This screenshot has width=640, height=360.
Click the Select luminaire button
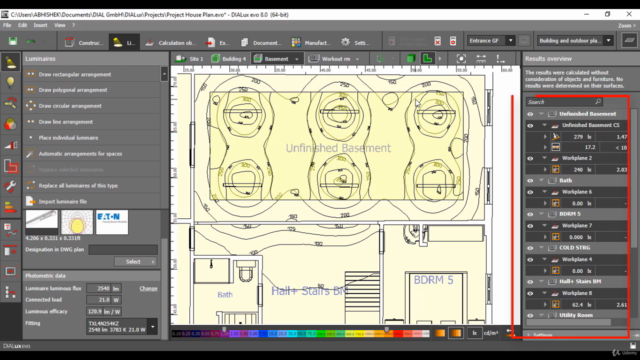click(136, 262)
